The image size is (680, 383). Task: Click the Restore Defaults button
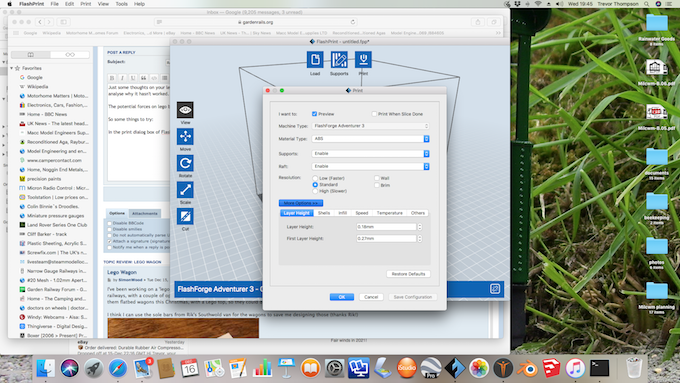[408, 274]
